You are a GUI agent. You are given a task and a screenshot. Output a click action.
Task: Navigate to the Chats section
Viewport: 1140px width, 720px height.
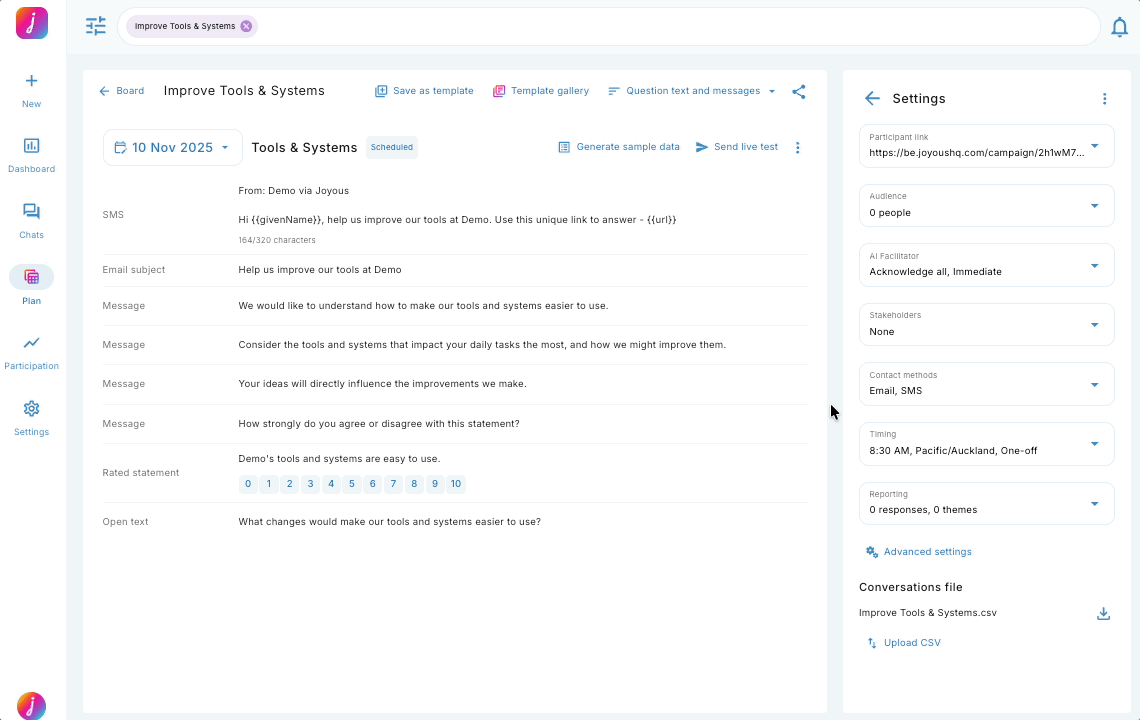tap(31, 219)
